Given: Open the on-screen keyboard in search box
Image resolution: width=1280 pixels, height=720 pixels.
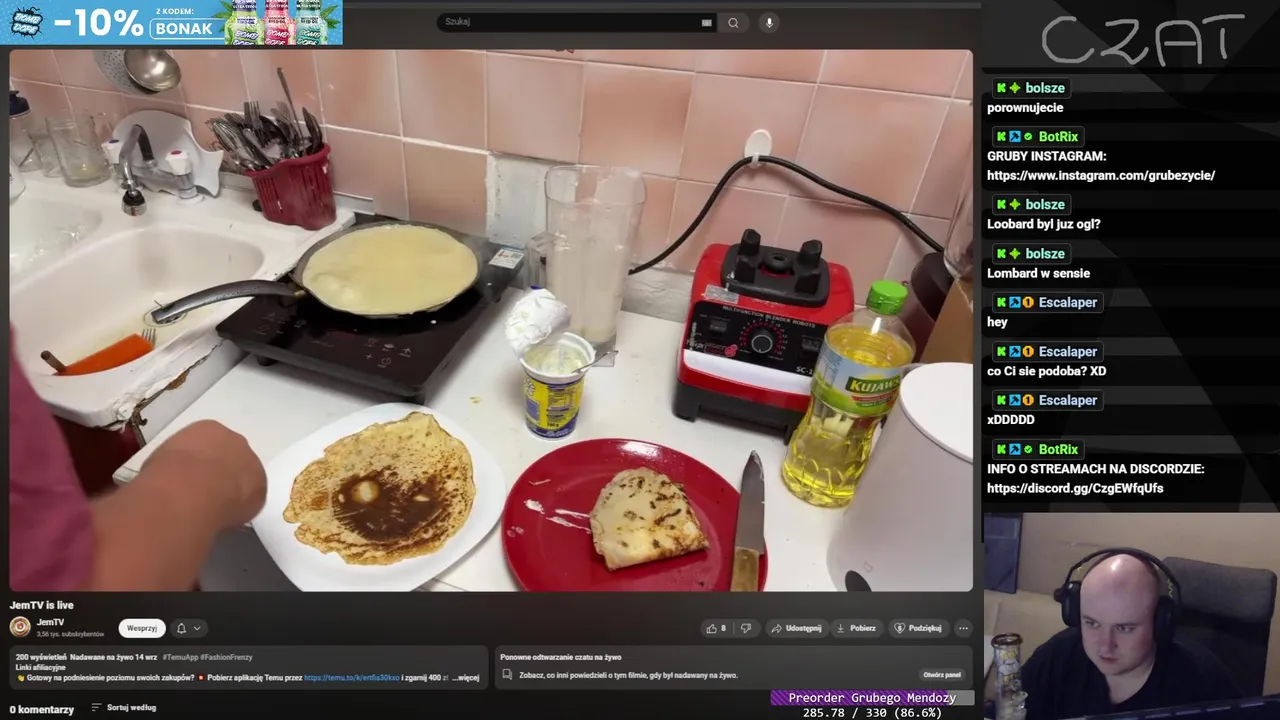Looking at the screenshot, I should [x=707, y=23].
